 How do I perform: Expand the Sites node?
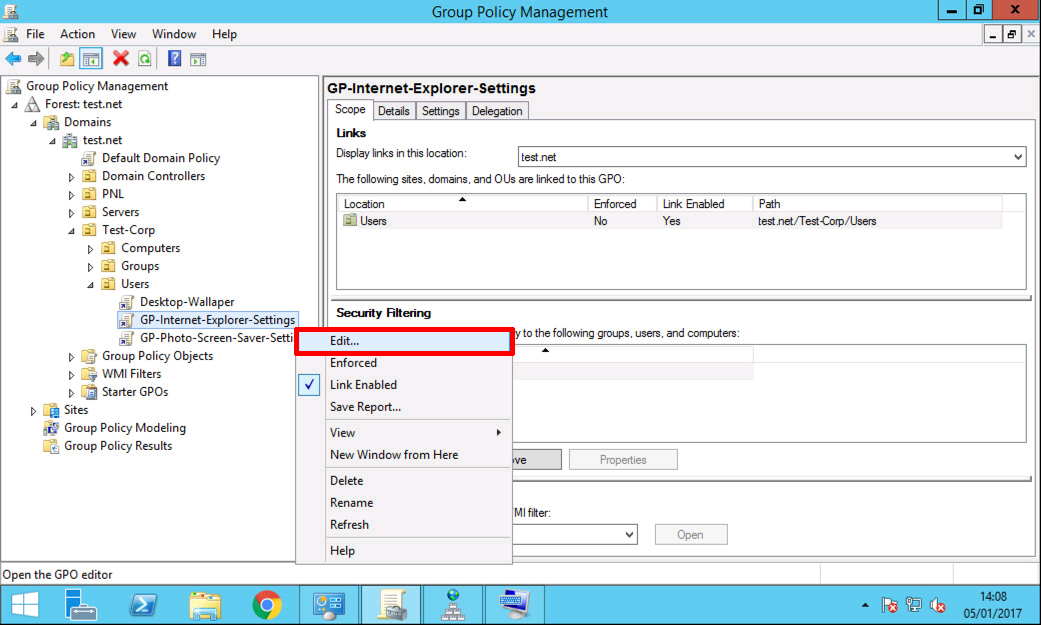click(34, 411)
